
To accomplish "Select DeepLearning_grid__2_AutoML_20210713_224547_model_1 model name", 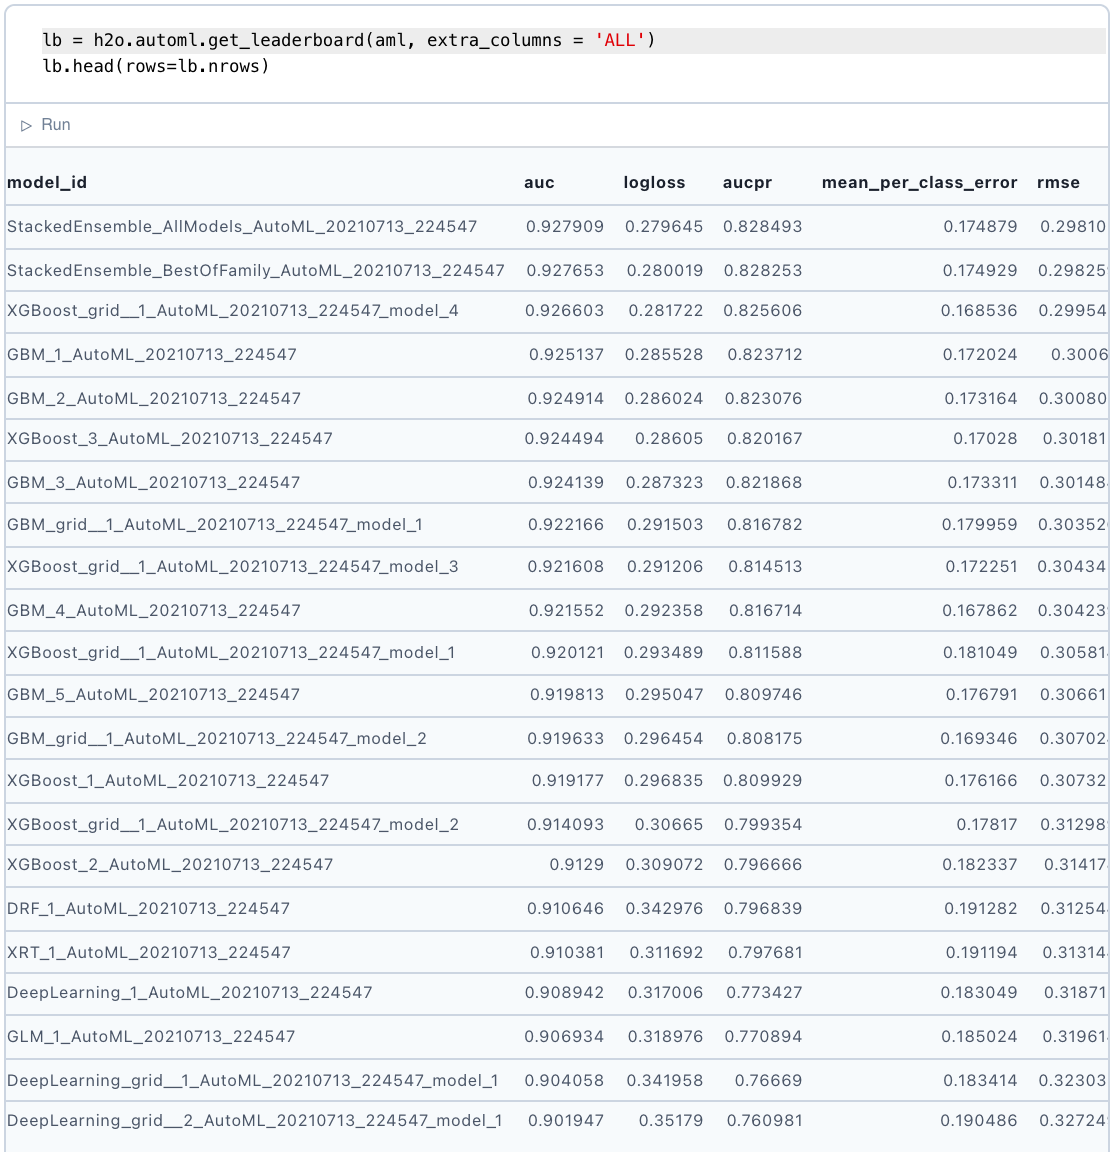I will [254, 1120].
